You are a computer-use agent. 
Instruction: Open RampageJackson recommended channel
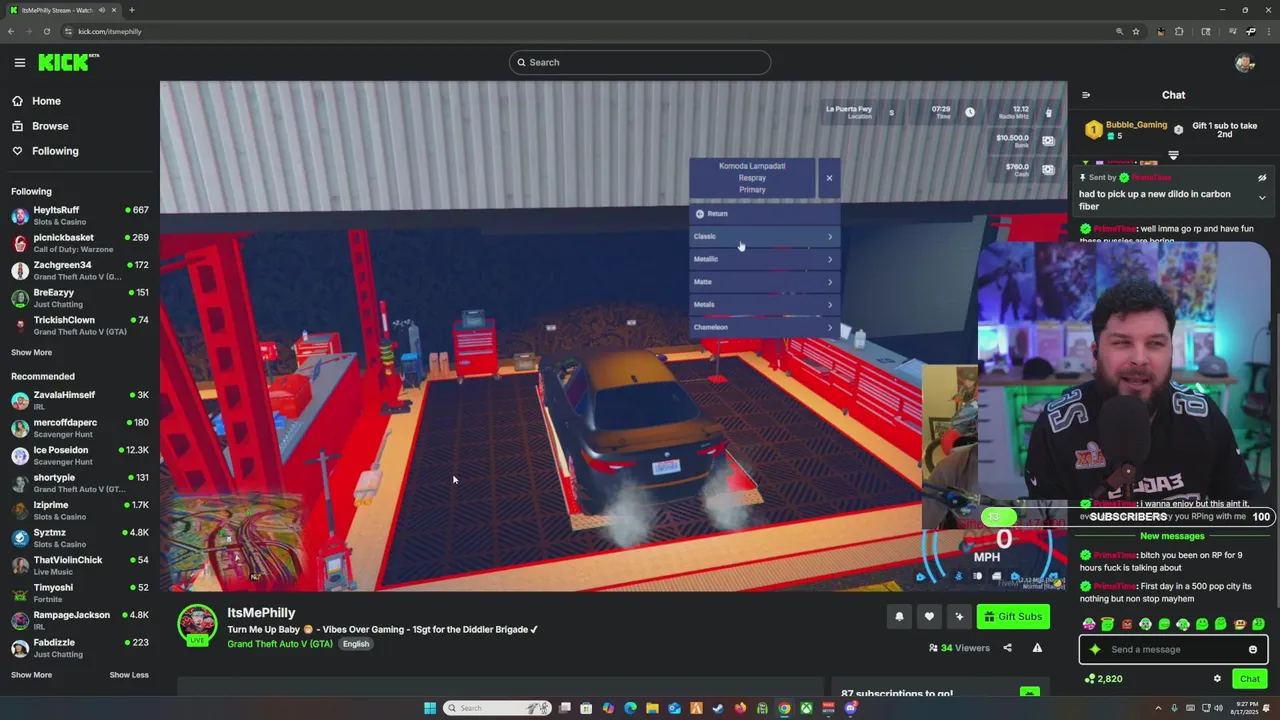tap(80, 620)
